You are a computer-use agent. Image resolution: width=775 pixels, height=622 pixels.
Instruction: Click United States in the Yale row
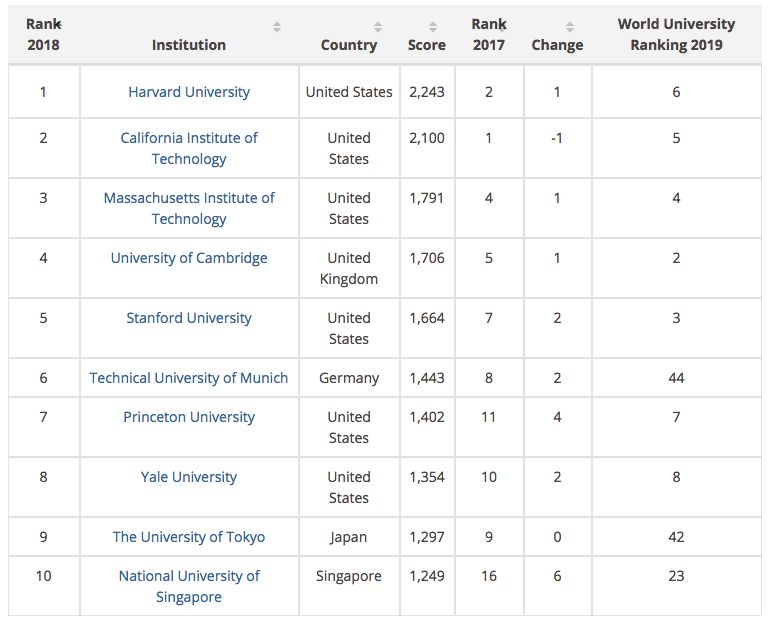point(349,488)
